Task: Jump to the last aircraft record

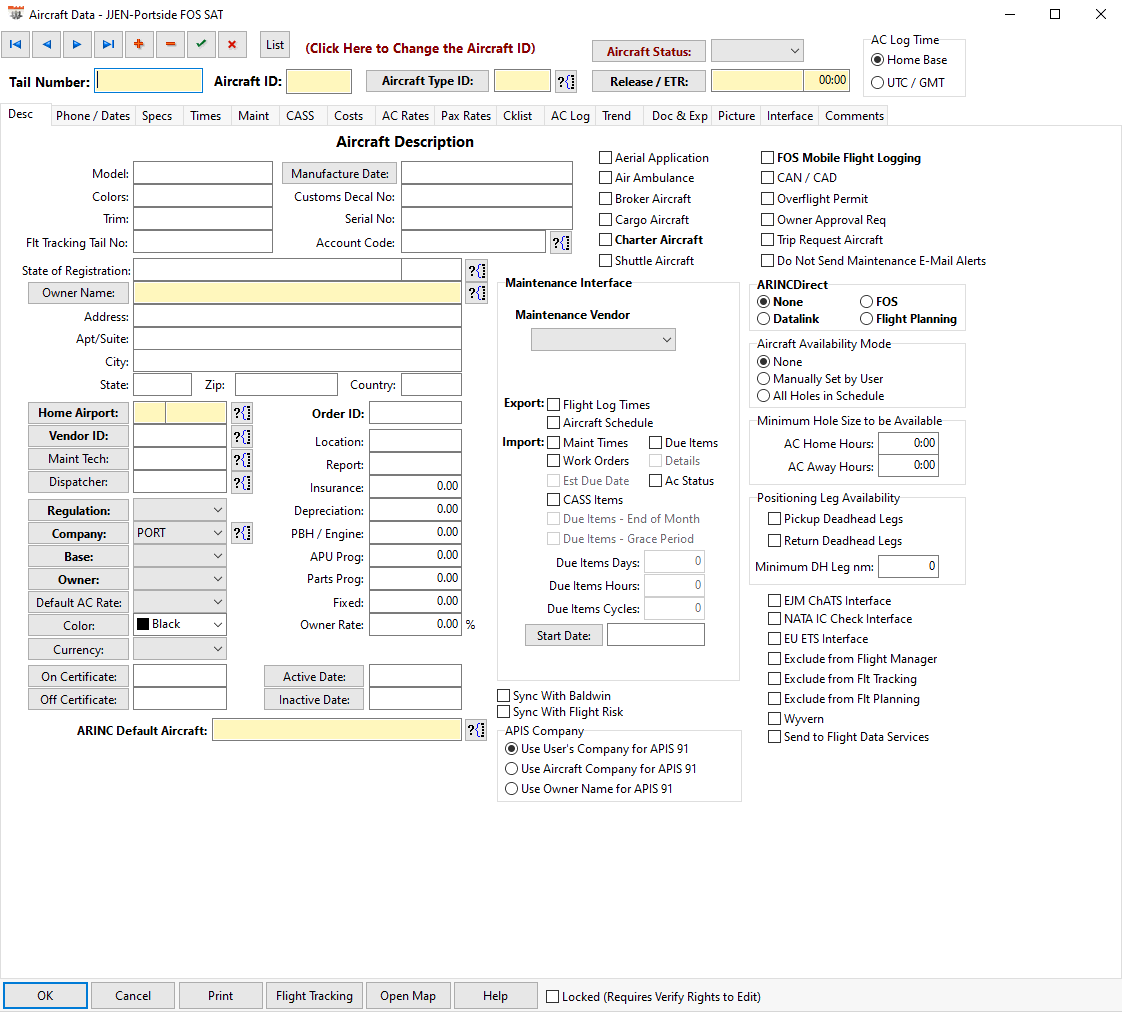Action: click(x=108, y=44)
